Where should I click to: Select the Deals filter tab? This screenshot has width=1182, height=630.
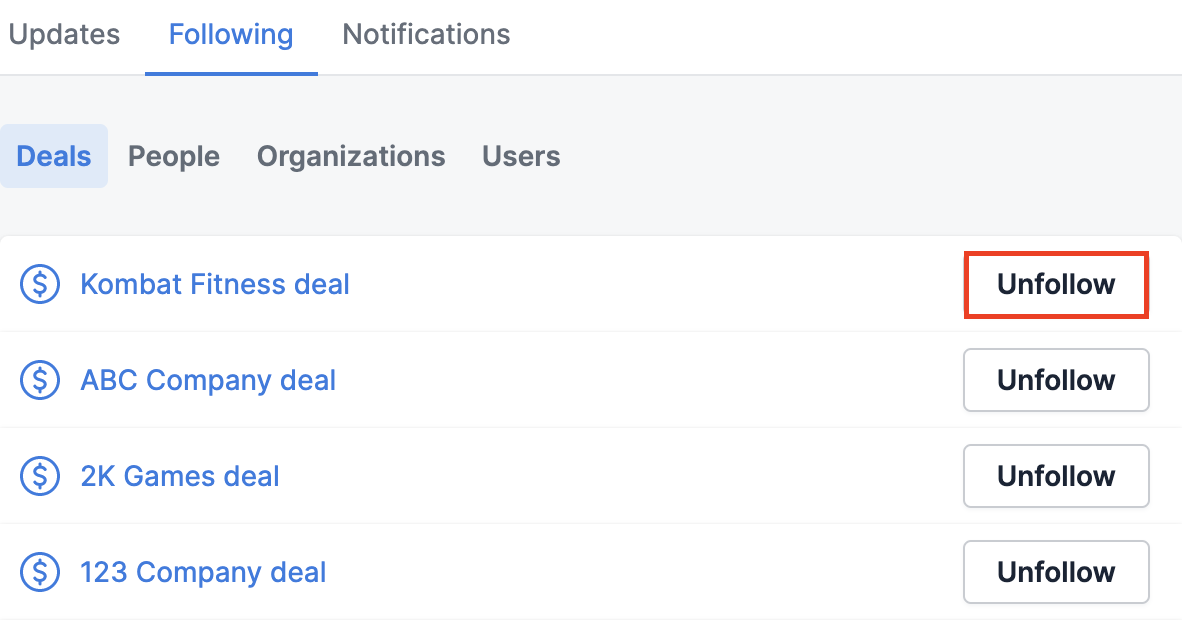[54, 156]
